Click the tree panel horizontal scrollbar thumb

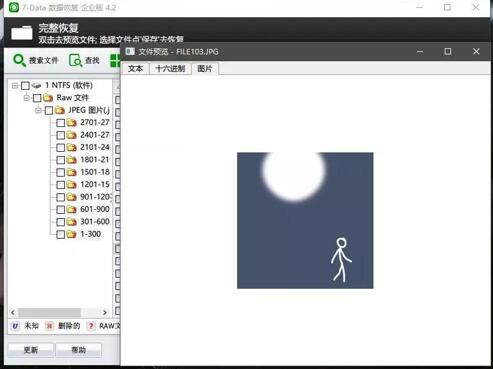(49, 312)
